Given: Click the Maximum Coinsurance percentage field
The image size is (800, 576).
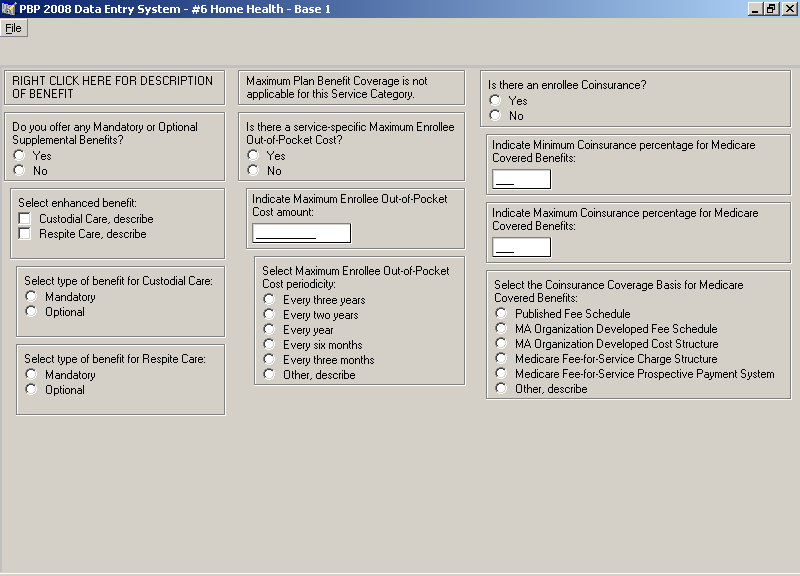Looking at the screenshot, I should point(521,247).
